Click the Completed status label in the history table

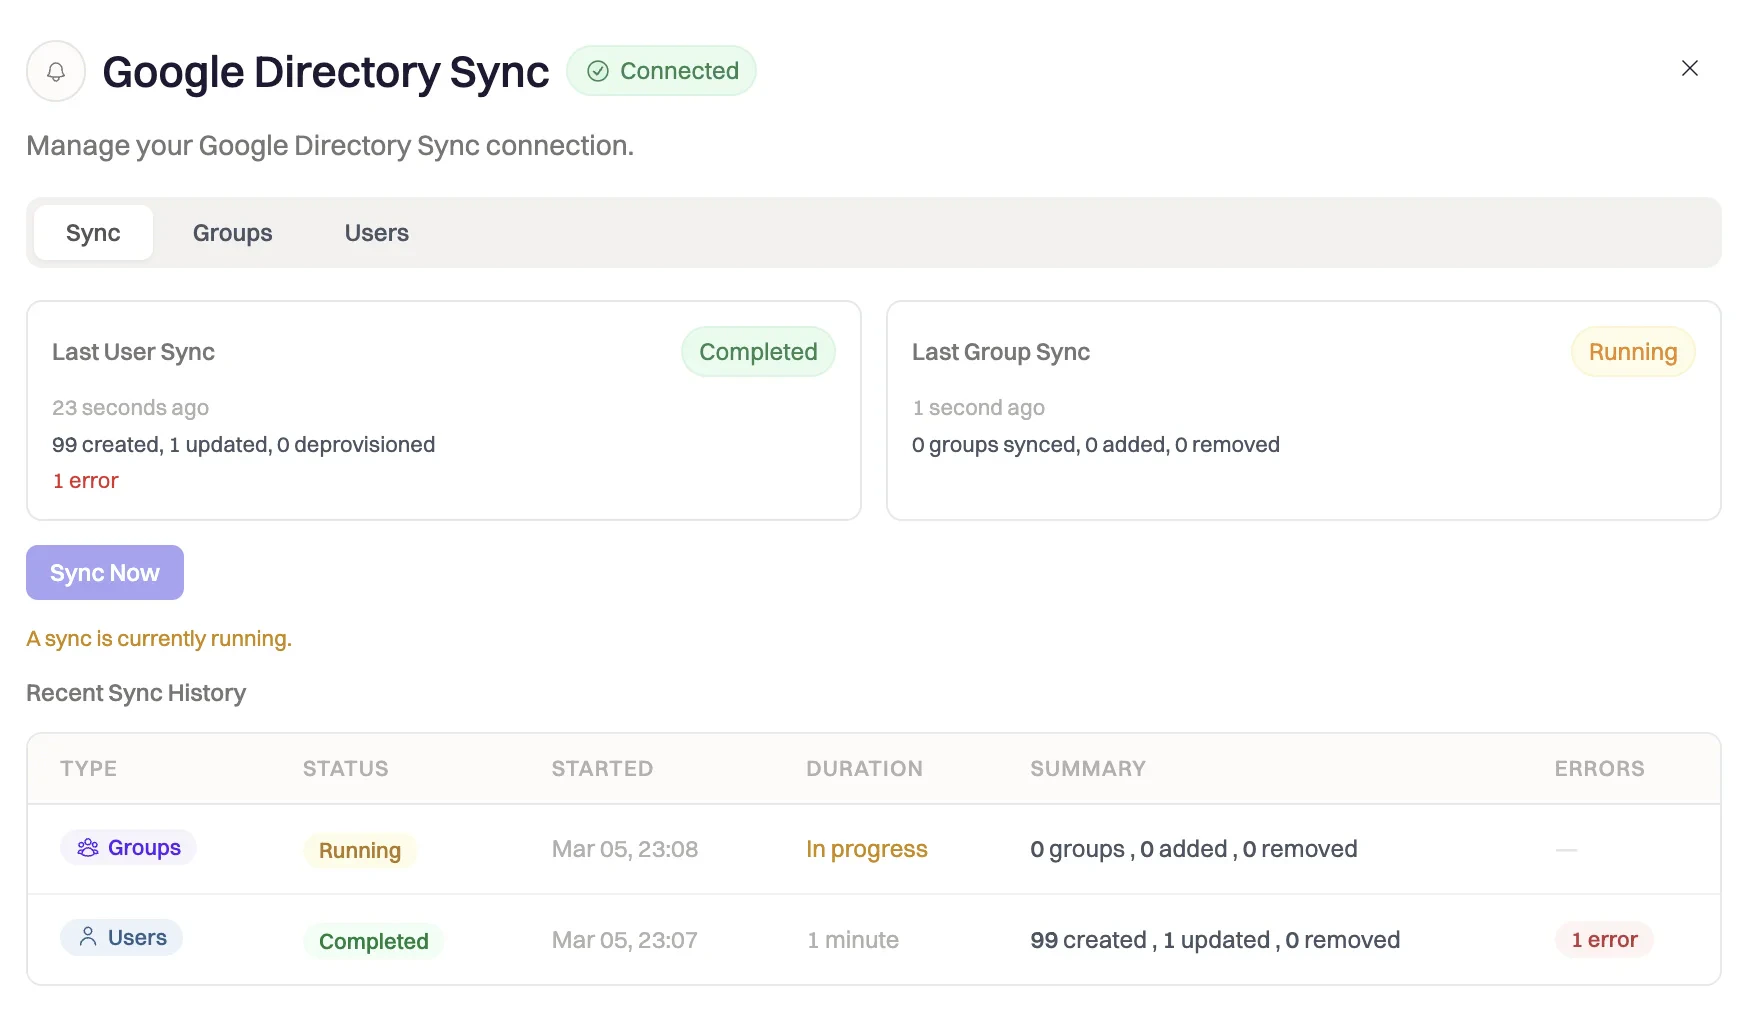tap(374, 940)
